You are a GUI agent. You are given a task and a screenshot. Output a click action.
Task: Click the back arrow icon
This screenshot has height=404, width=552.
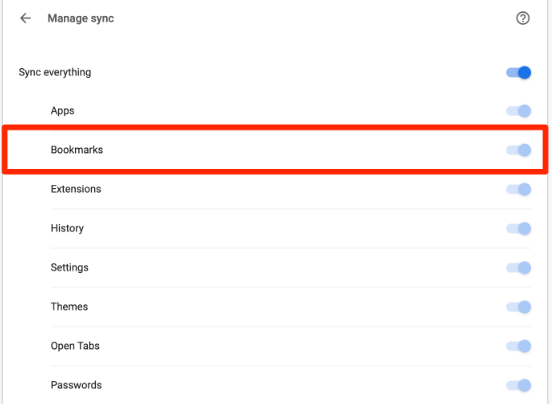click(x=25, y=18)
